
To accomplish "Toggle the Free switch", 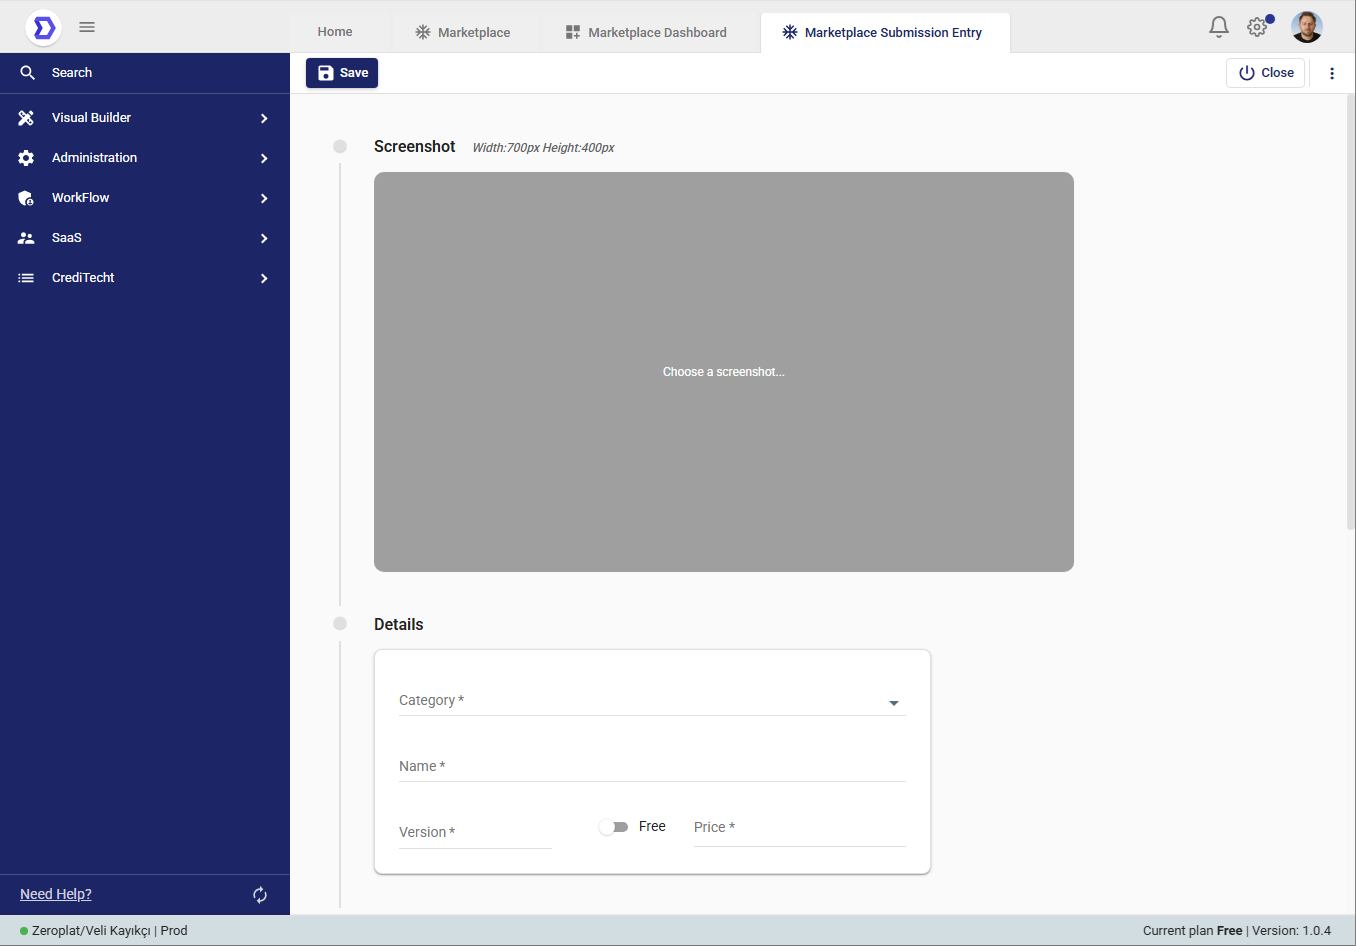I will click(x=614, y=827).
